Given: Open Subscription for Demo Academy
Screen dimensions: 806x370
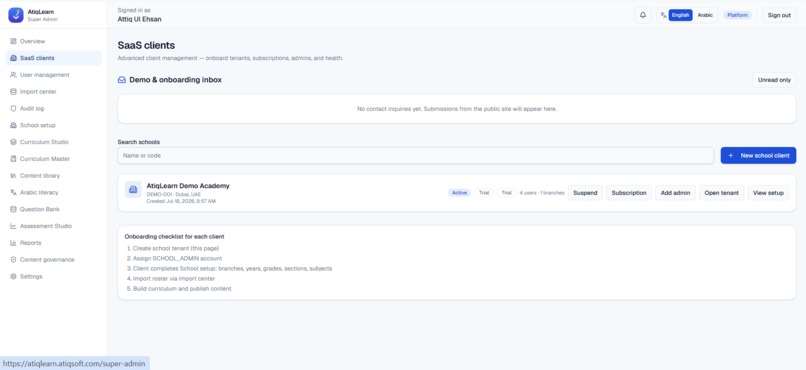Looking at the screenshot, I should click(629, 193).
